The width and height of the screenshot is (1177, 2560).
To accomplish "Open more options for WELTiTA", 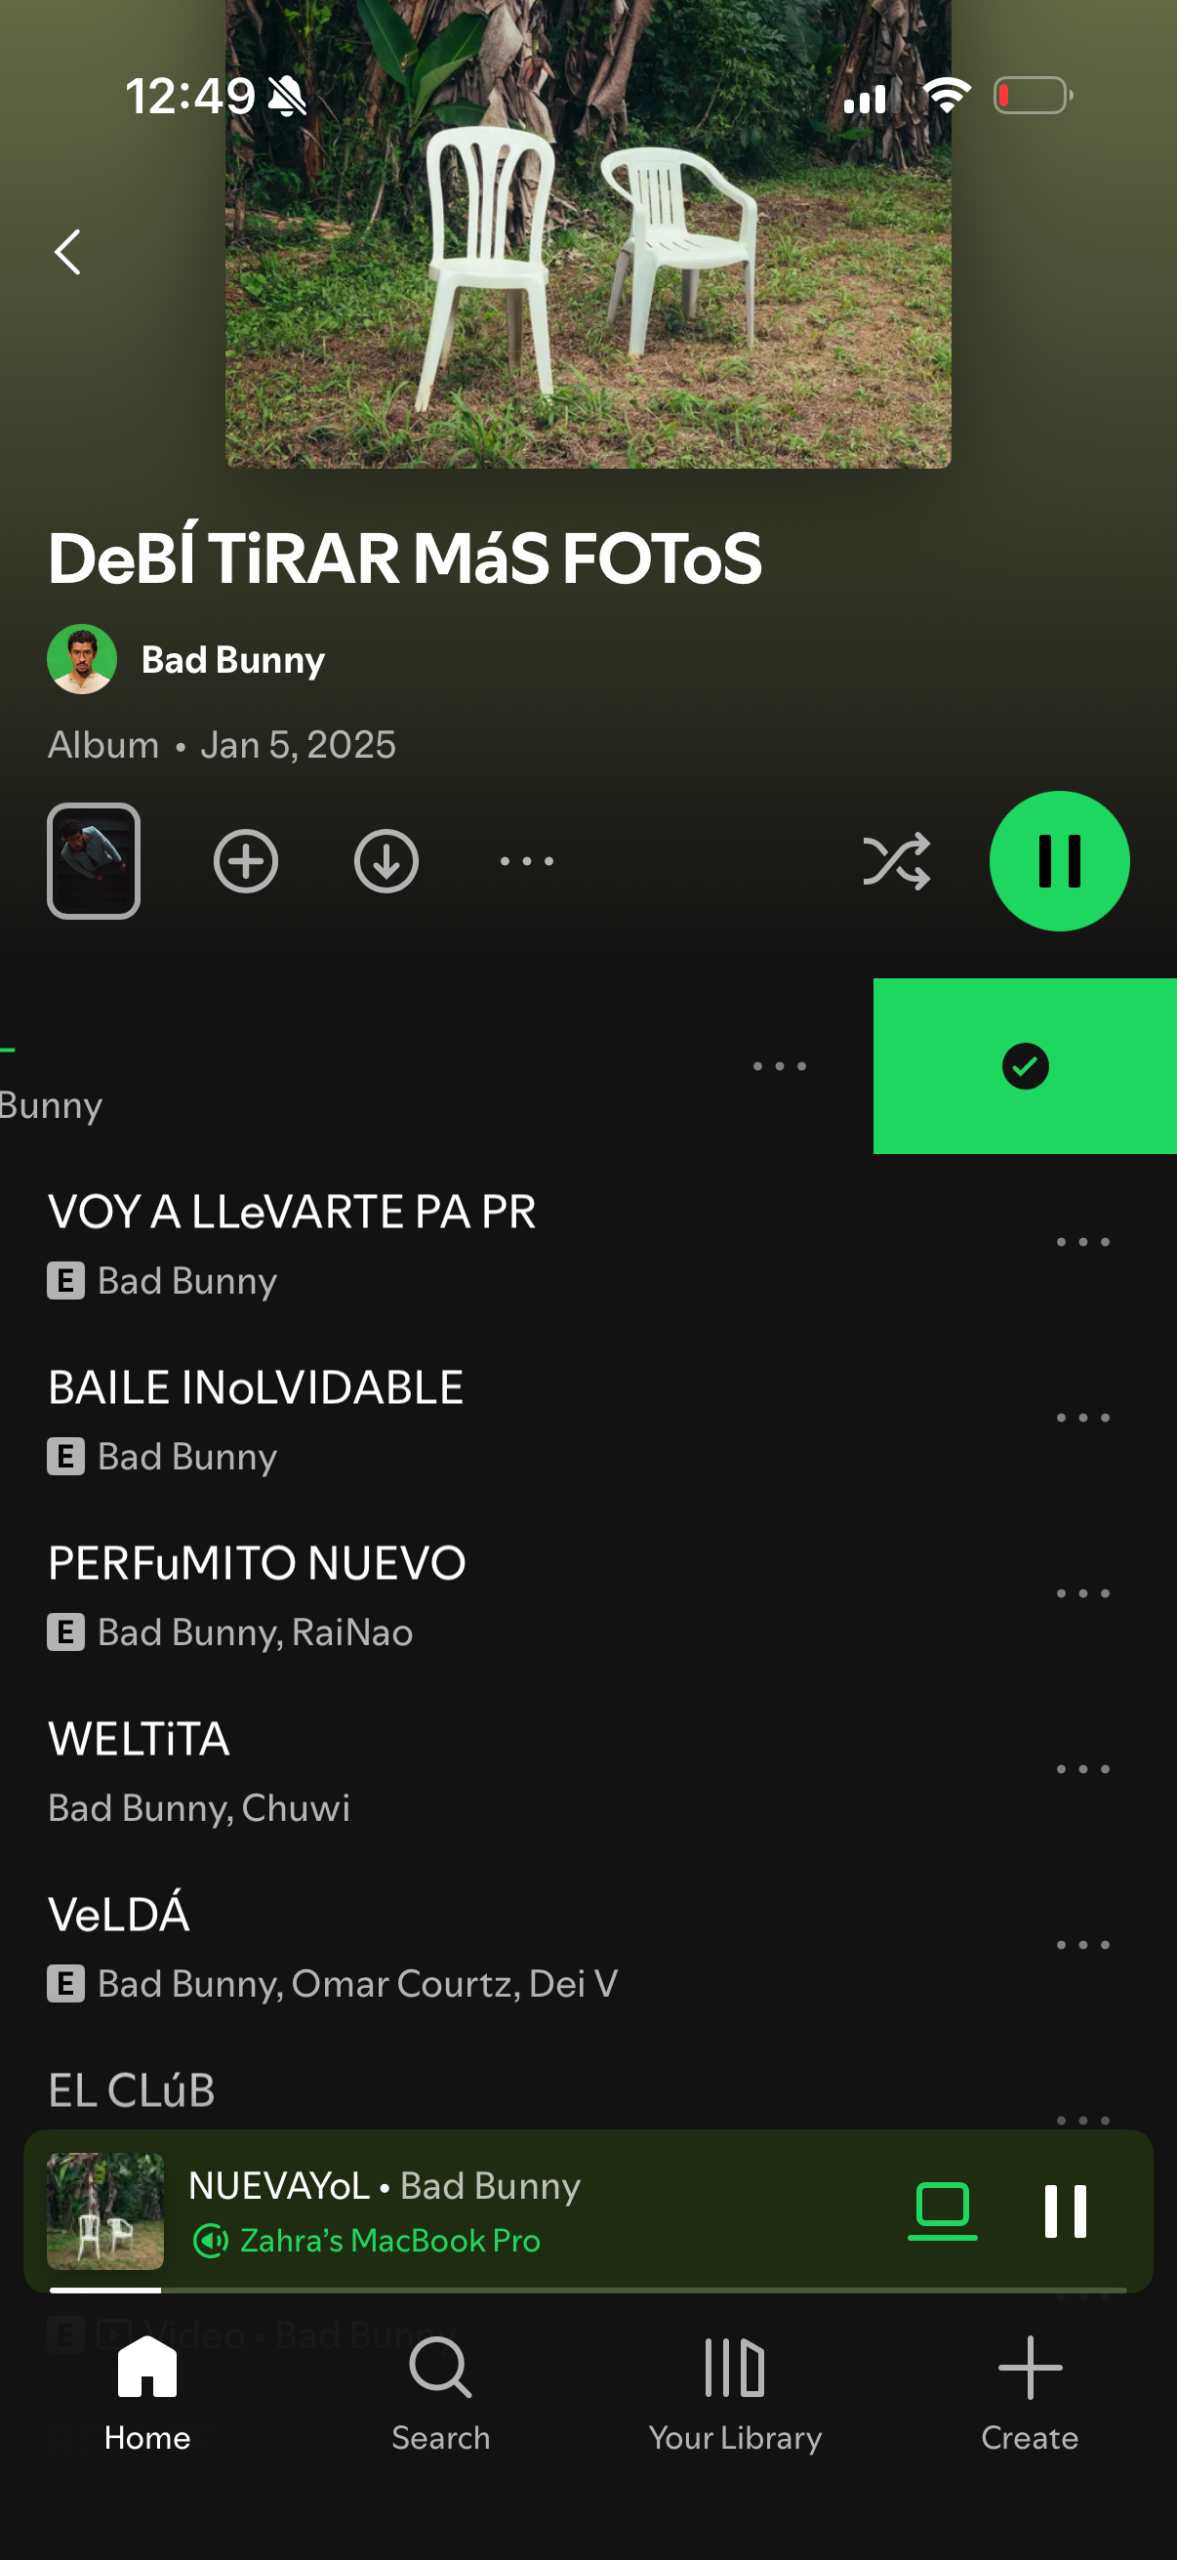I will click(x=1083, y=1769).
